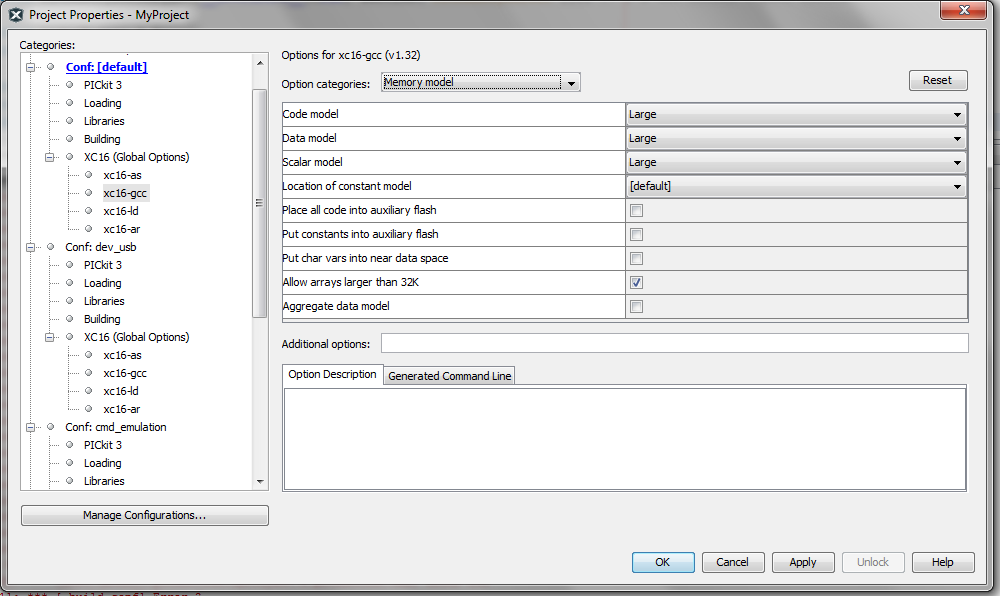
Task: Collapse XC16 (Global Options) under Conf: [default]
Action: click(x=49, y=157)
